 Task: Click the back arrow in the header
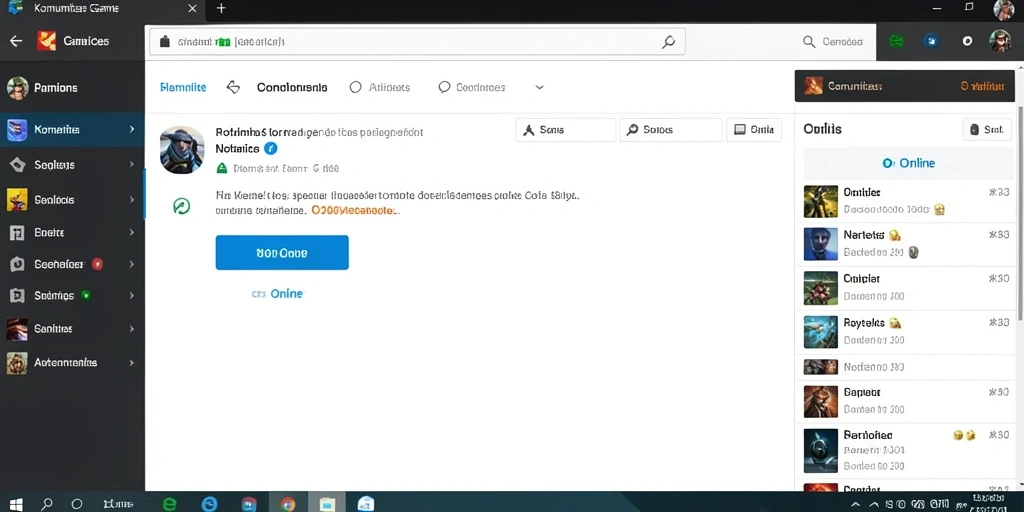(16, 41)
